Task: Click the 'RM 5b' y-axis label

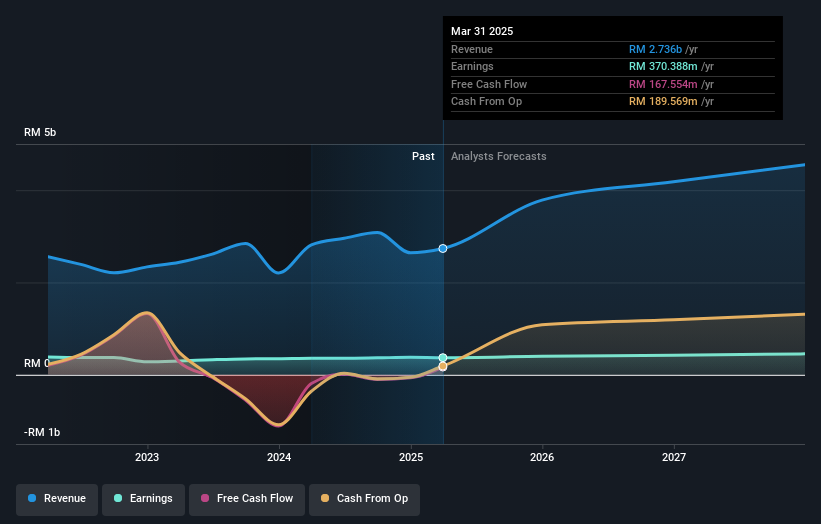Action: 40,132
